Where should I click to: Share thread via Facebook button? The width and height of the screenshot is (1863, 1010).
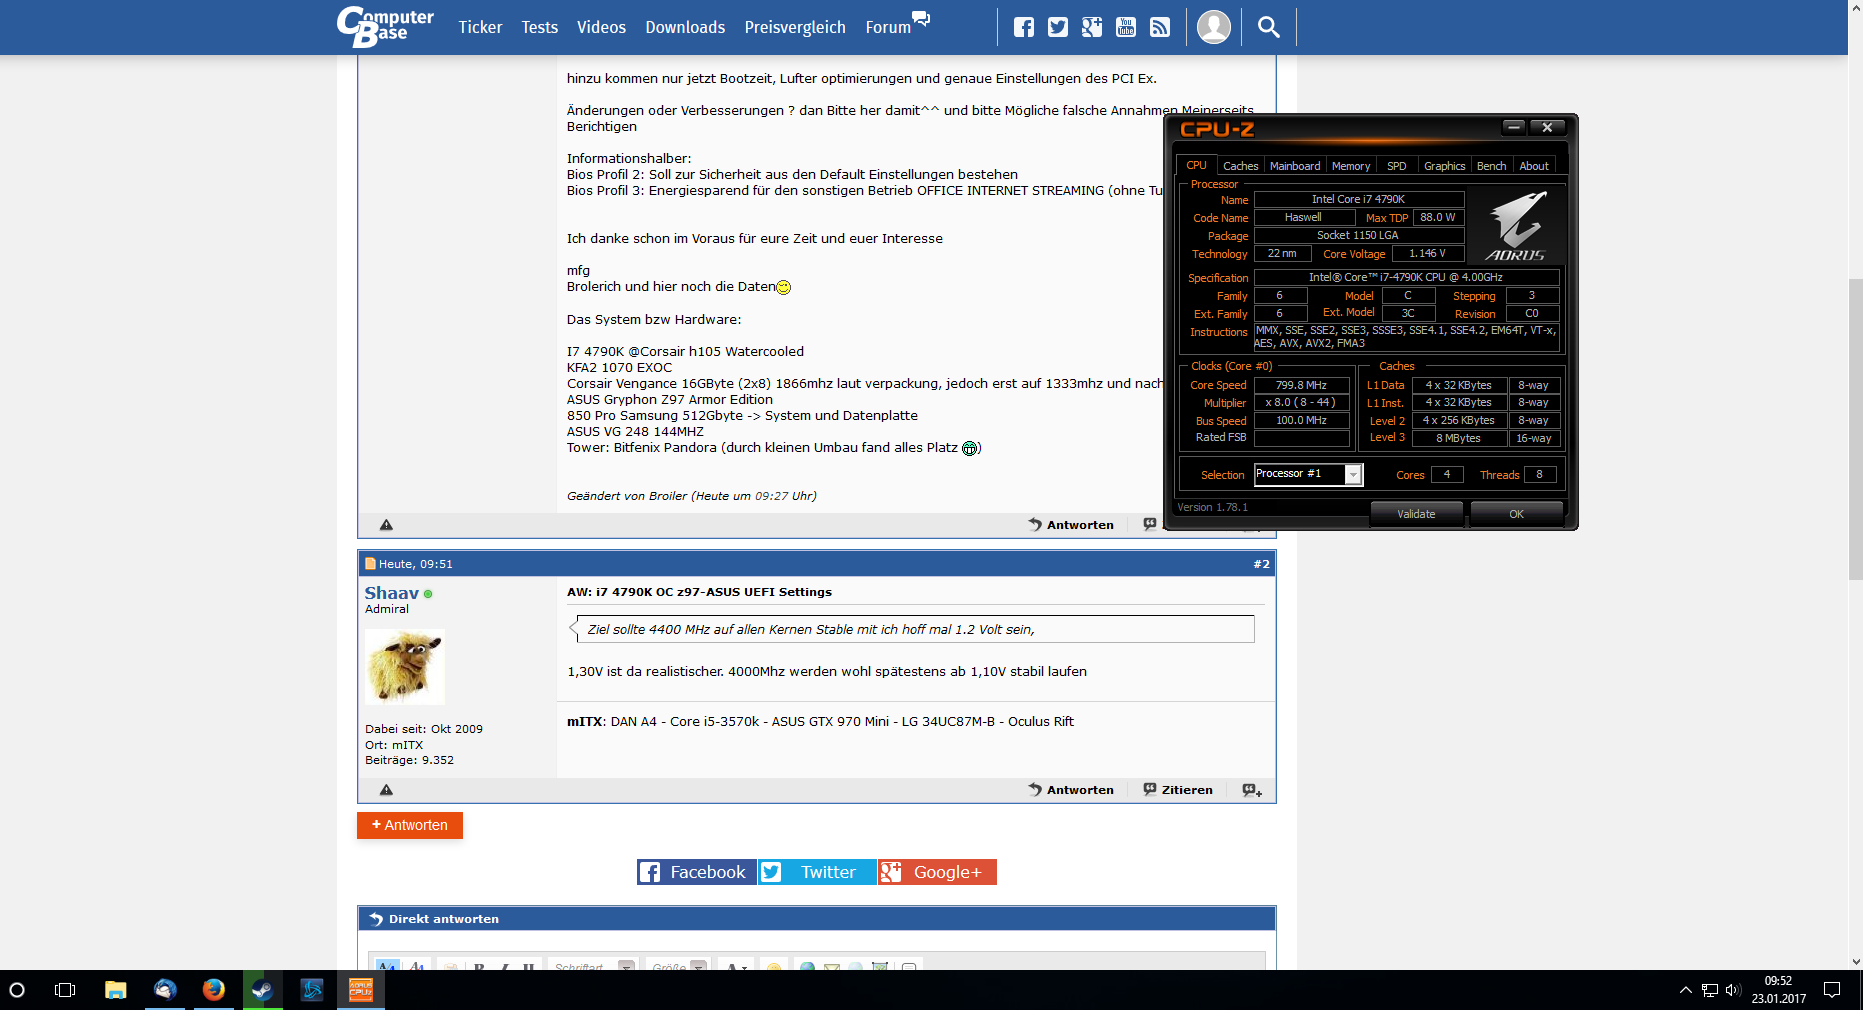pyautogui.click(x=697, y=872)
